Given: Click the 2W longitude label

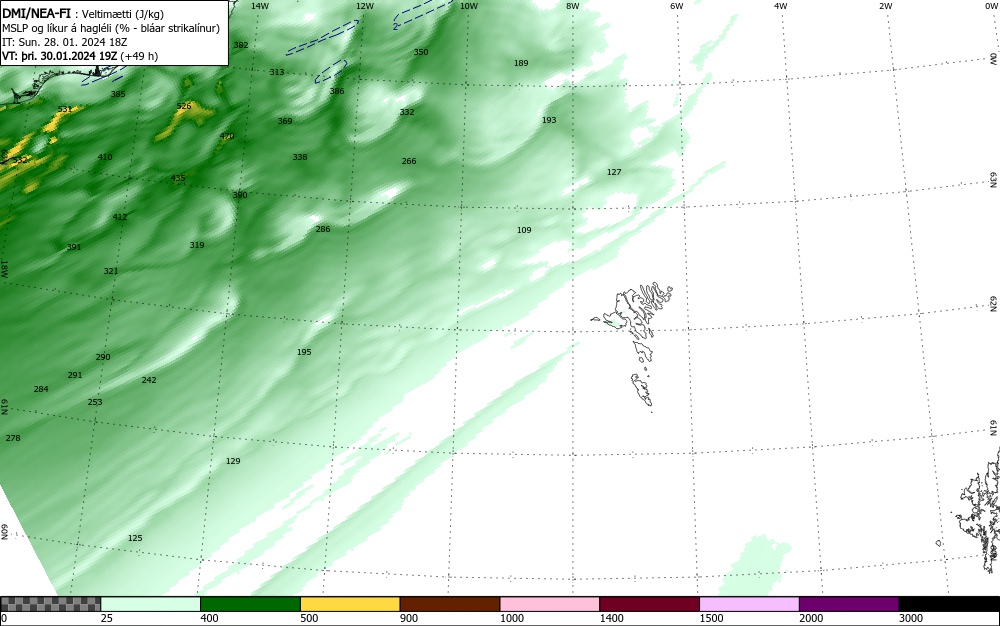Looking at the screenshot, I should pos(885,6).
